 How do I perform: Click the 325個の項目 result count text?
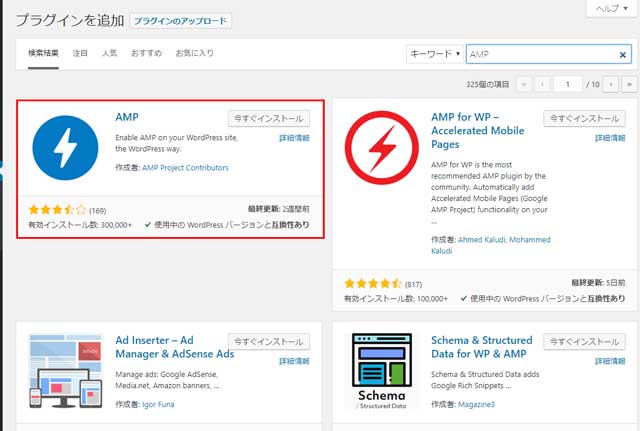488,84
